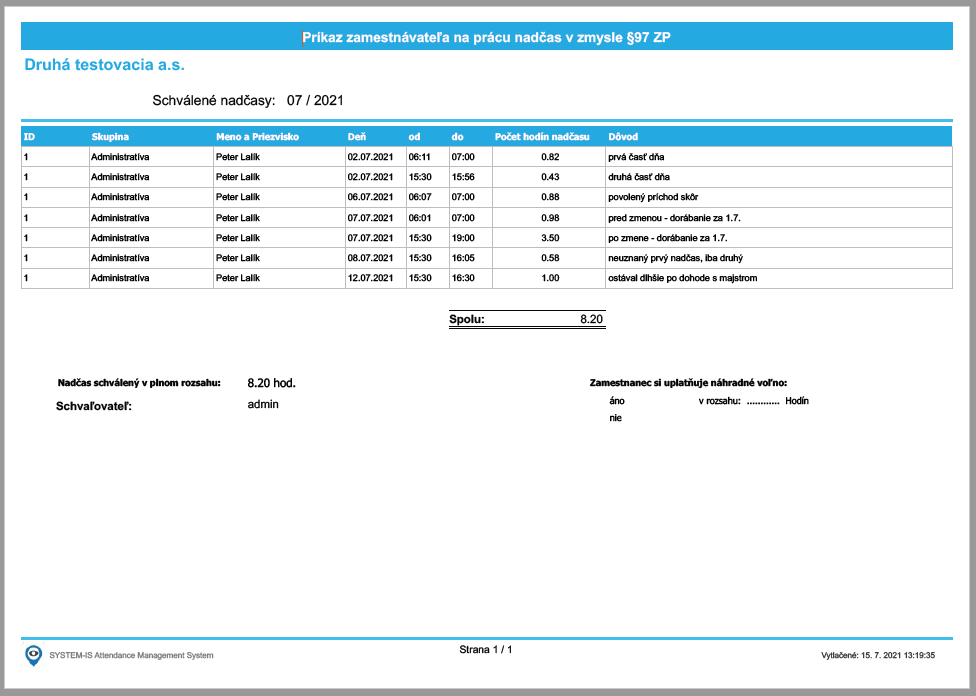
Task: Click the 'do' column header
Action: point(458,137)
